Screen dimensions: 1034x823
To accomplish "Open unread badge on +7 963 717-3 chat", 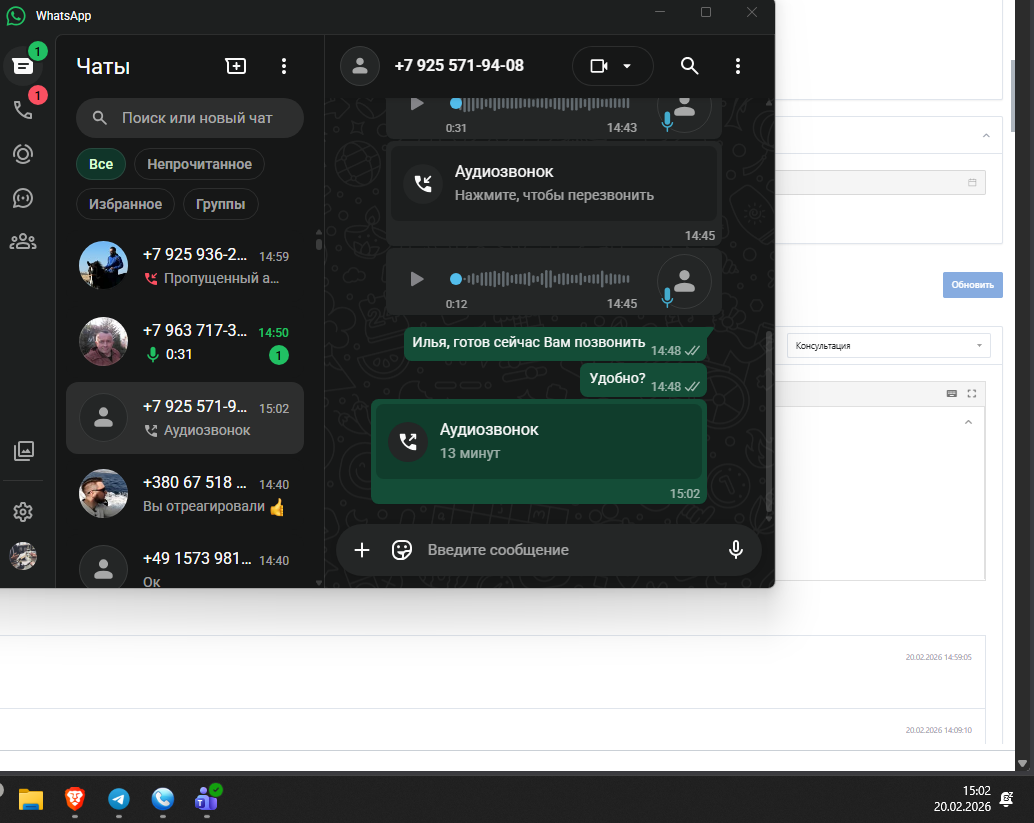I will point(279,355).
